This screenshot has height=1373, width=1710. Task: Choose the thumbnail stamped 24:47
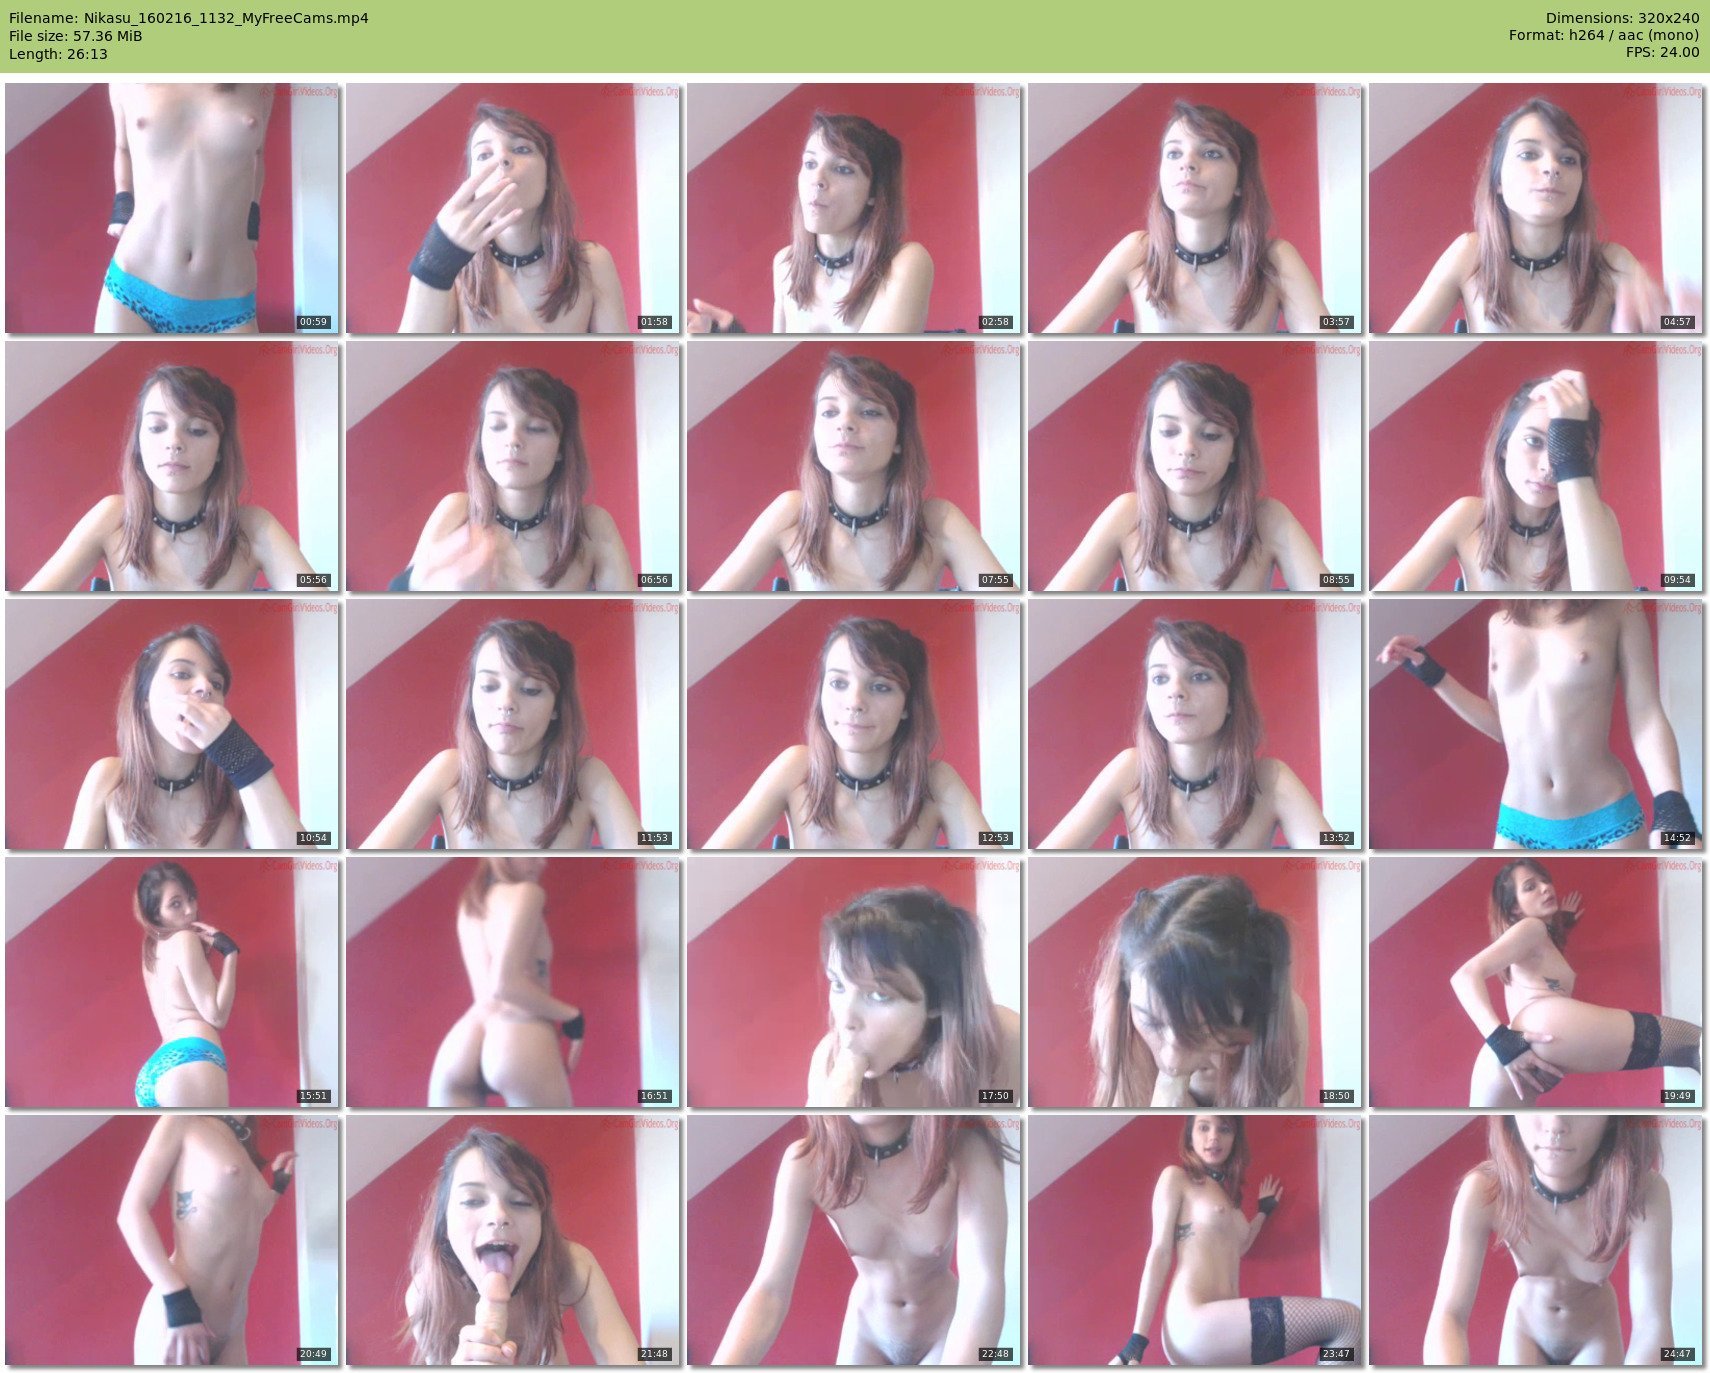(x=1536, y=1240)
